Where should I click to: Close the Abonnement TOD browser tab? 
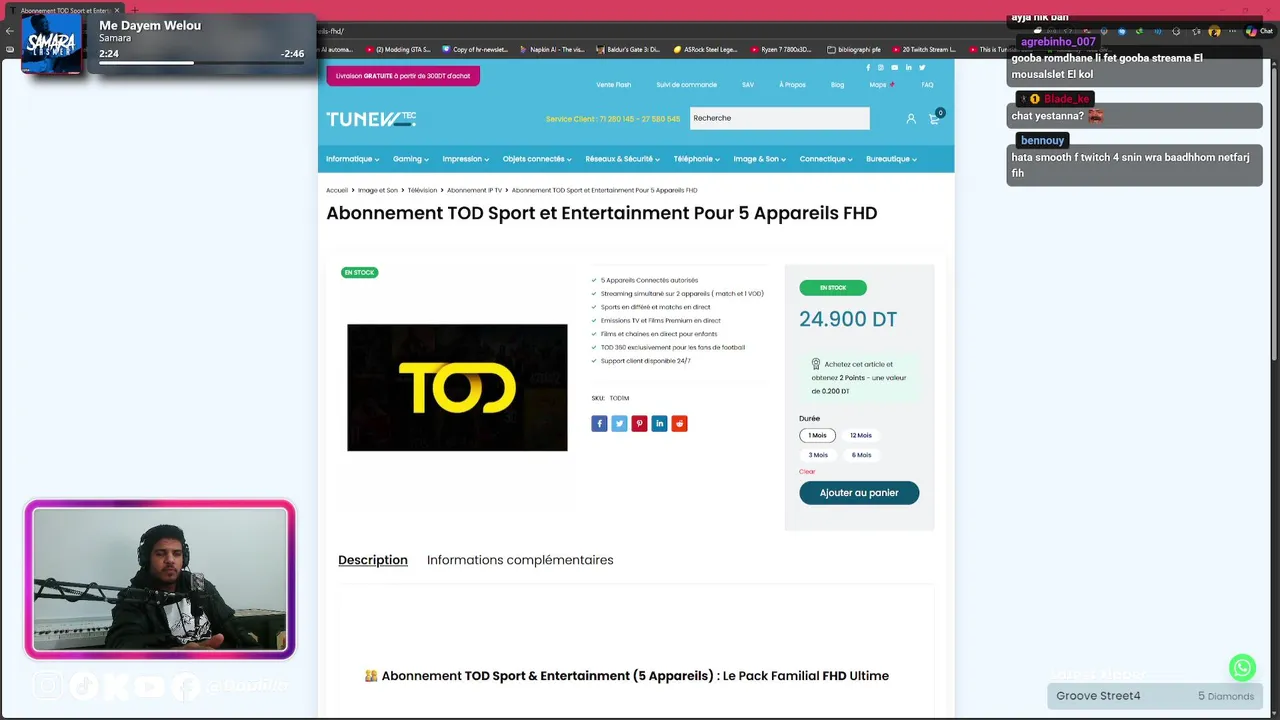coord(117,10)
